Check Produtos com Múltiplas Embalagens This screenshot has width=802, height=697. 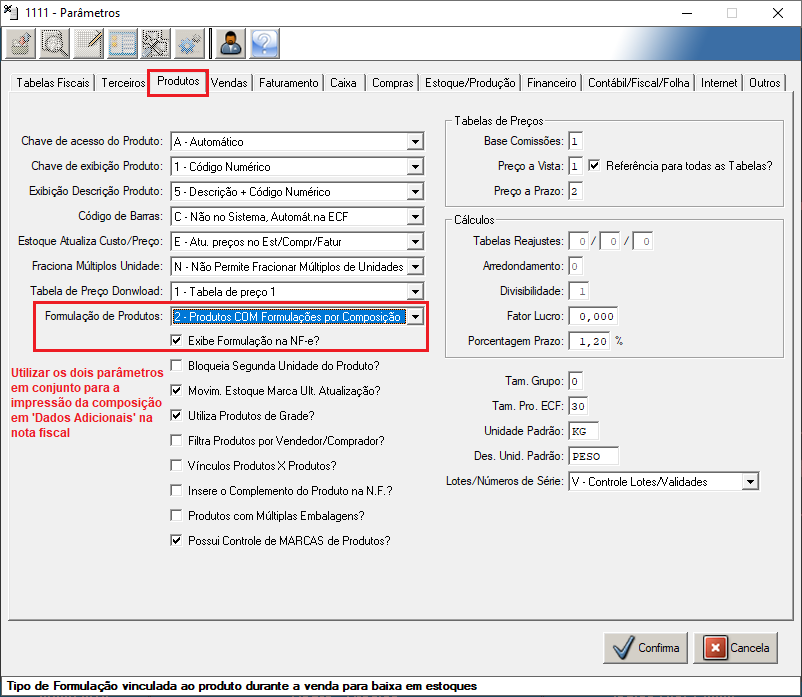(176, 515)
